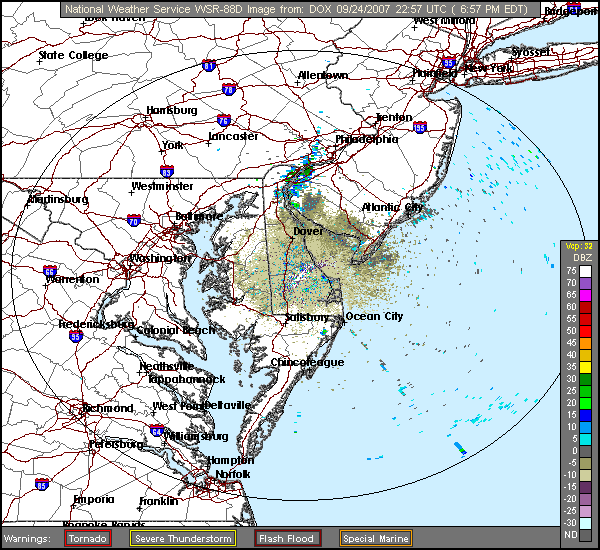Click the Atlantic City label
Image resolution: width=600 pixels, height=550 pixels.
(x=392, y=207)
